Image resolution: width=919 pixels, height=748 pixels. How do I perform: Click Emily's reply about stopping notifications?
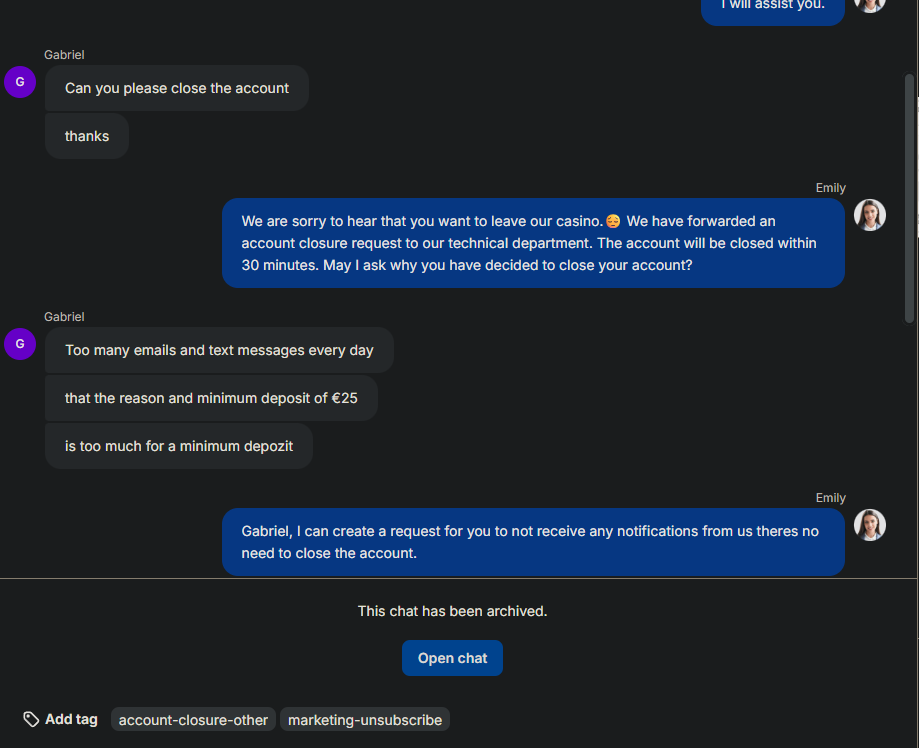pyautogui.click(x=533, y=541)
